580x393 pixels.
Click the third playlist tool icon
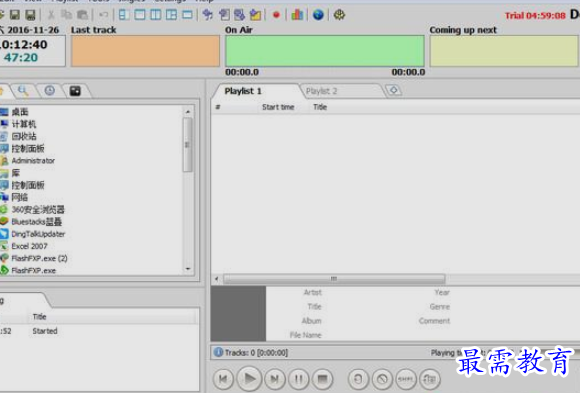(x=240, y=15)
